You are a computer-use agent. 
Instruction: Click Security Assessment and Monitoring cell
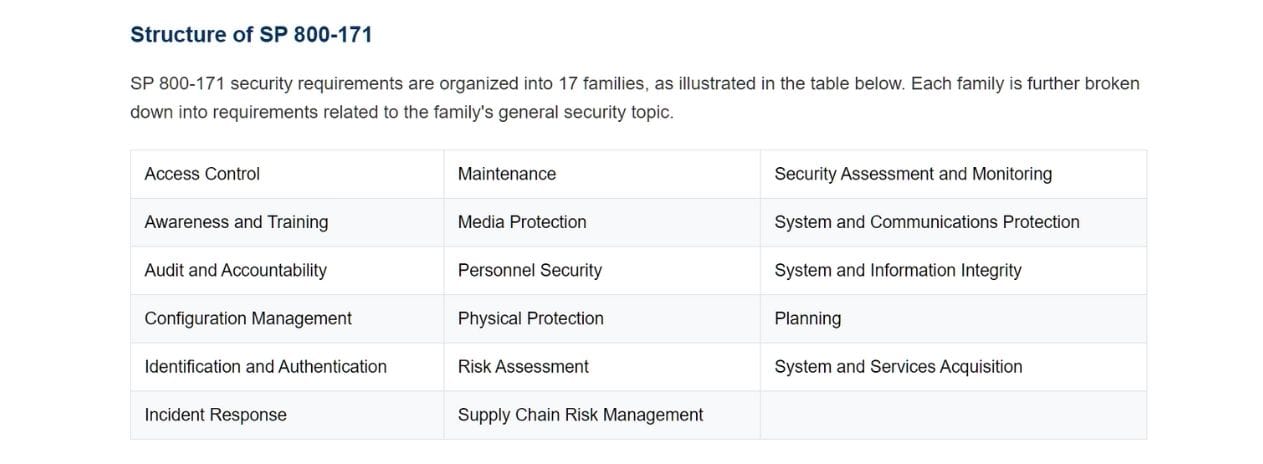coord(953,174)
